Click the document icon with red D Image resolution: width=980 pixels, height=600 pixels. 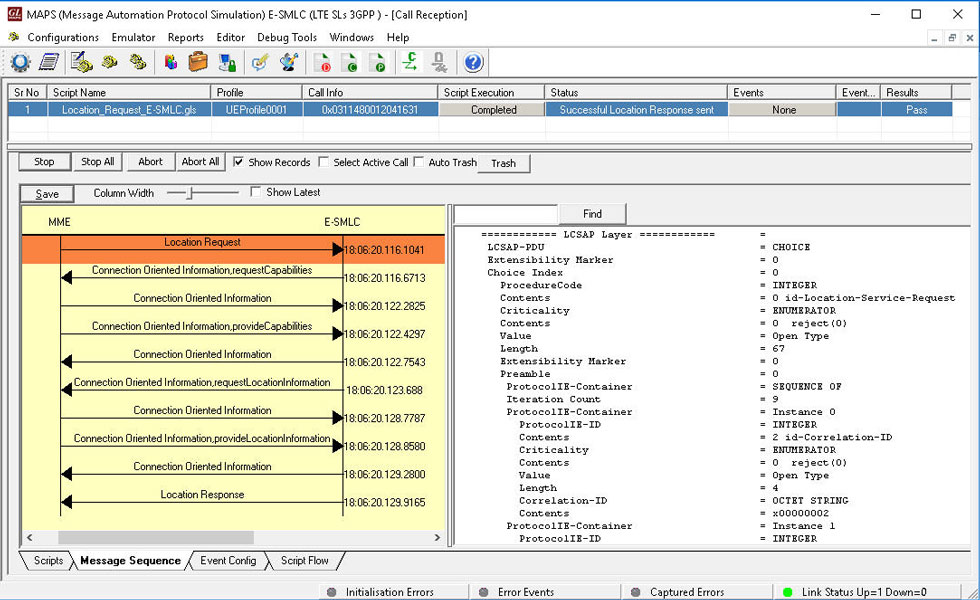click(322, 62)
